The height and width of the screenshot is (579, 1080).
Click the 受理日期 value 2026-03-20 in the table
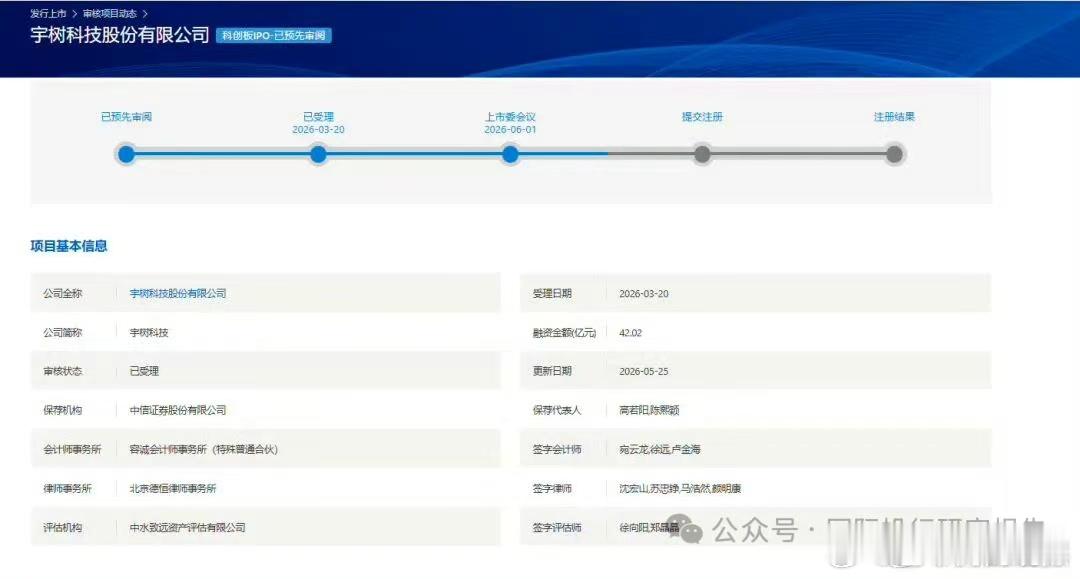644,293
